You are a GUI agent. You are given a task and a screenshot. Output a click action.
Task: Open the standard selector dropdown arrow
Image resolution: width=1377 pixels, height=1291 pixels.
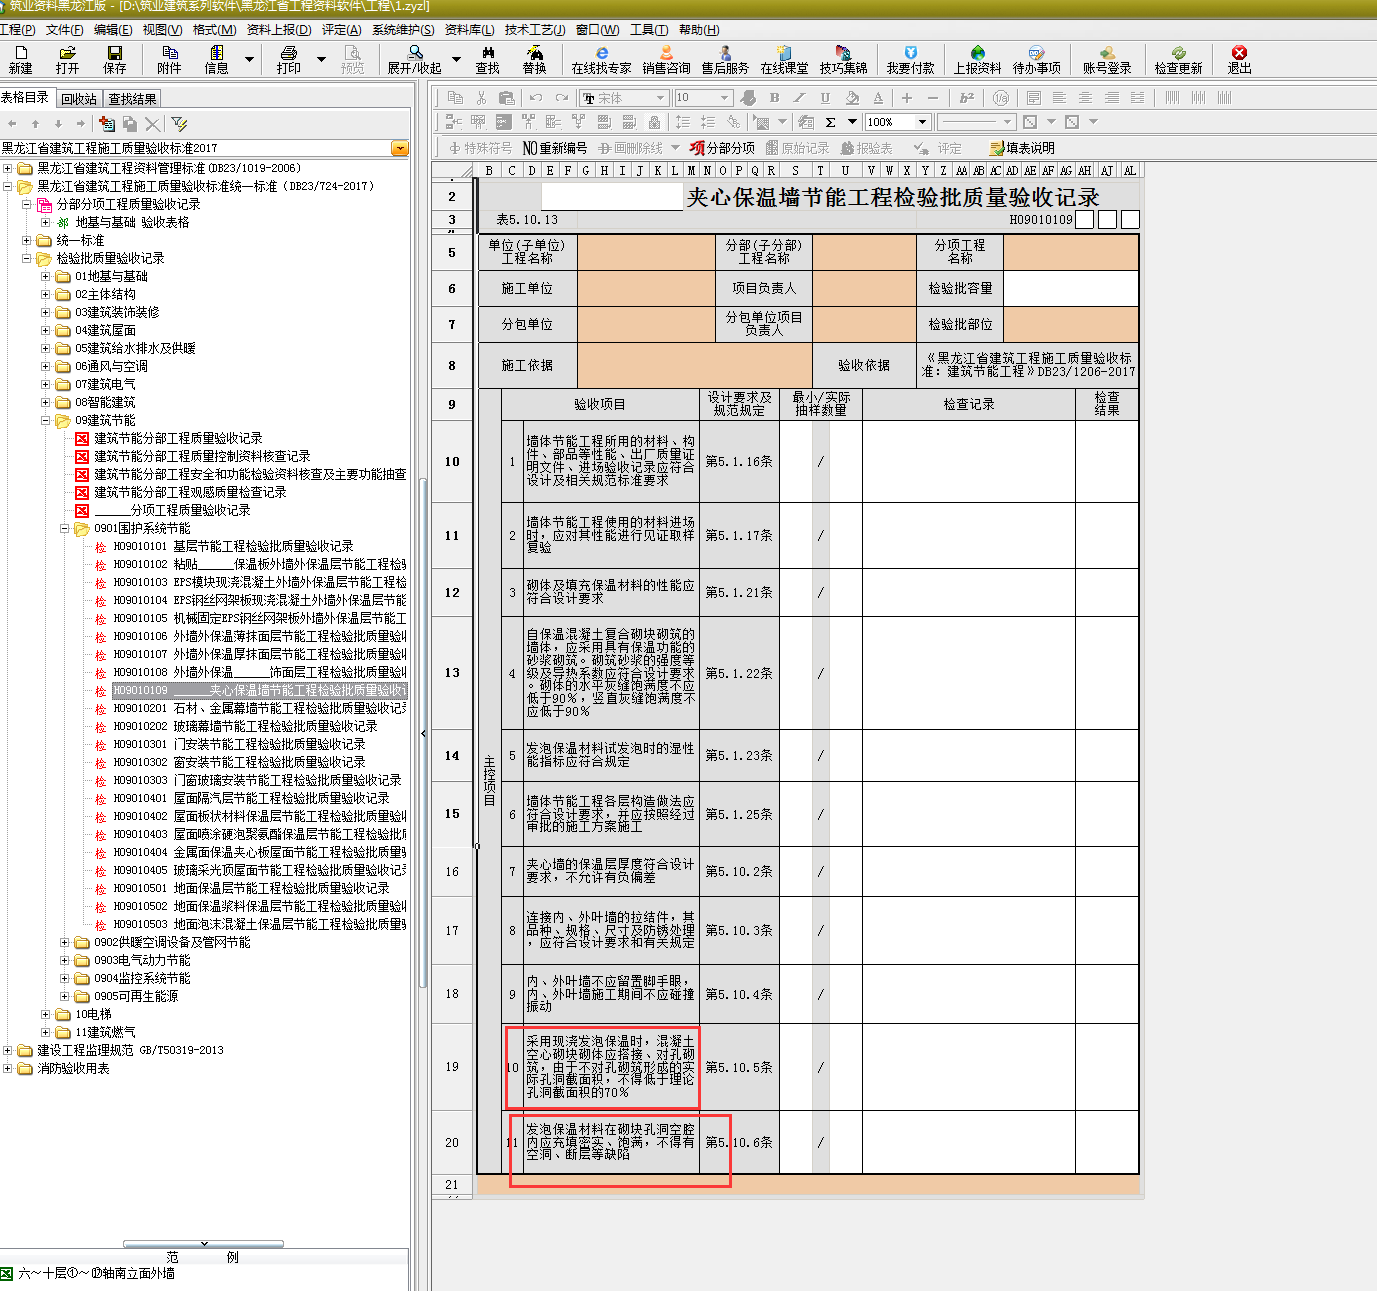click(x=400, y=148)
